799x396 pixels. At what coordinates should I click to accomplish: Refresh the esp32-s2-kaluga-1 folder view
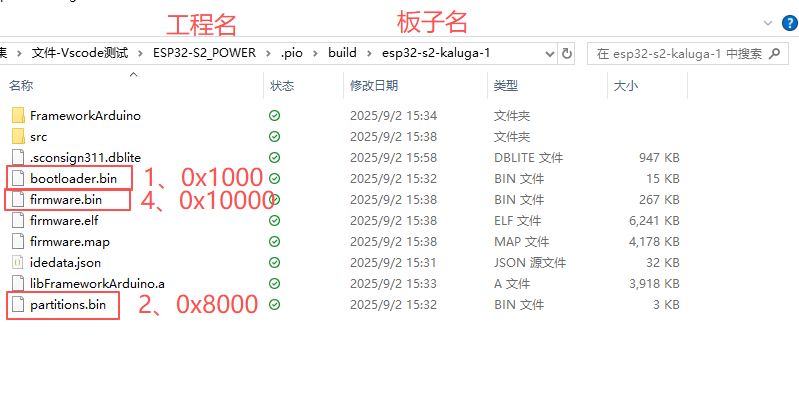(x=566, y=53)
